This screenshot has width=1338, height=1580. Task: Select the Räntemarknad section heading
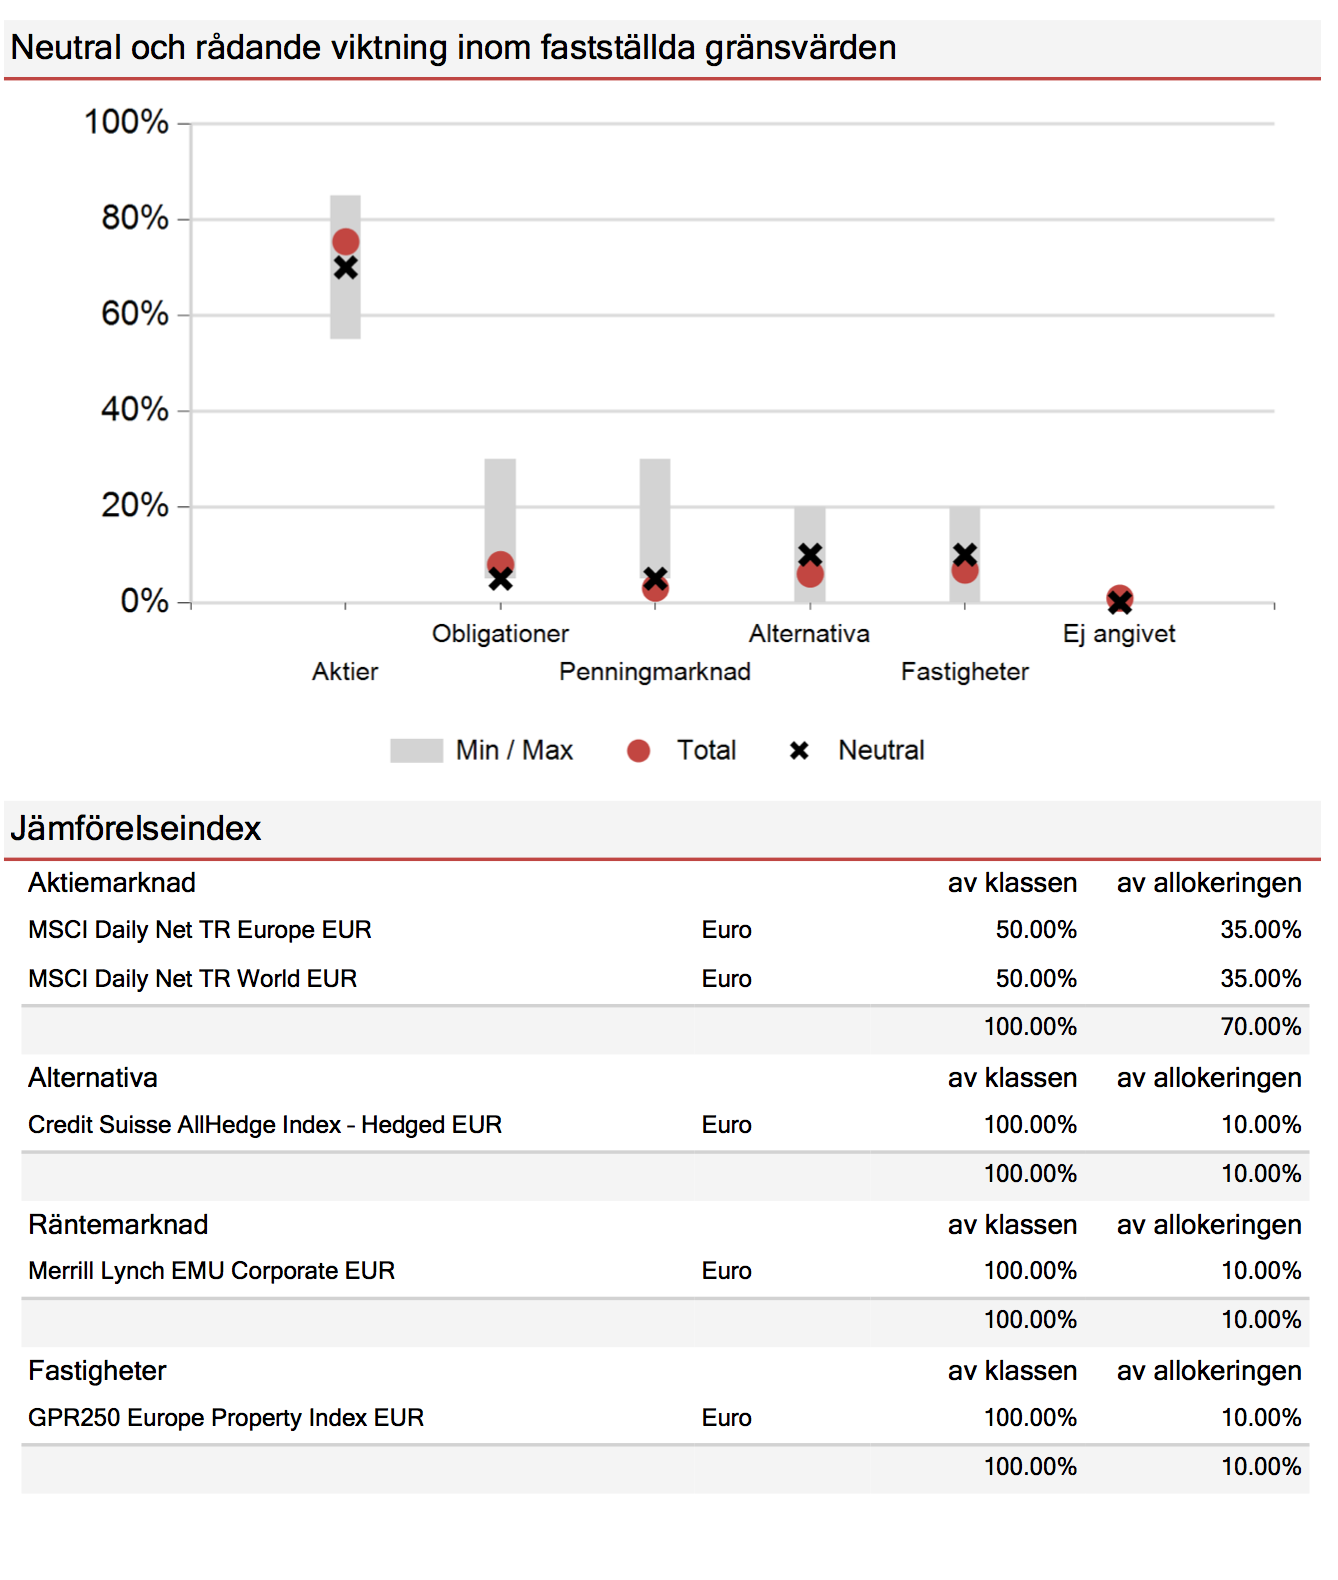(118, 1225)
